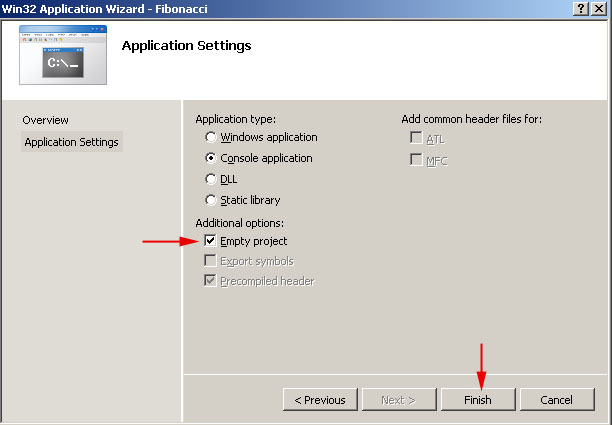Click the Additional options label
Viewport: 612px width, 425px height.
coord(240,223)
